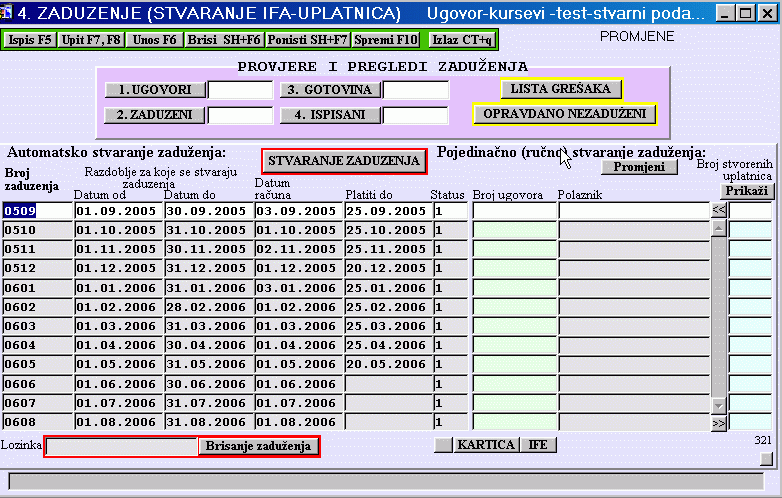Open the 2. ZADUZENI check

point(155,115)
